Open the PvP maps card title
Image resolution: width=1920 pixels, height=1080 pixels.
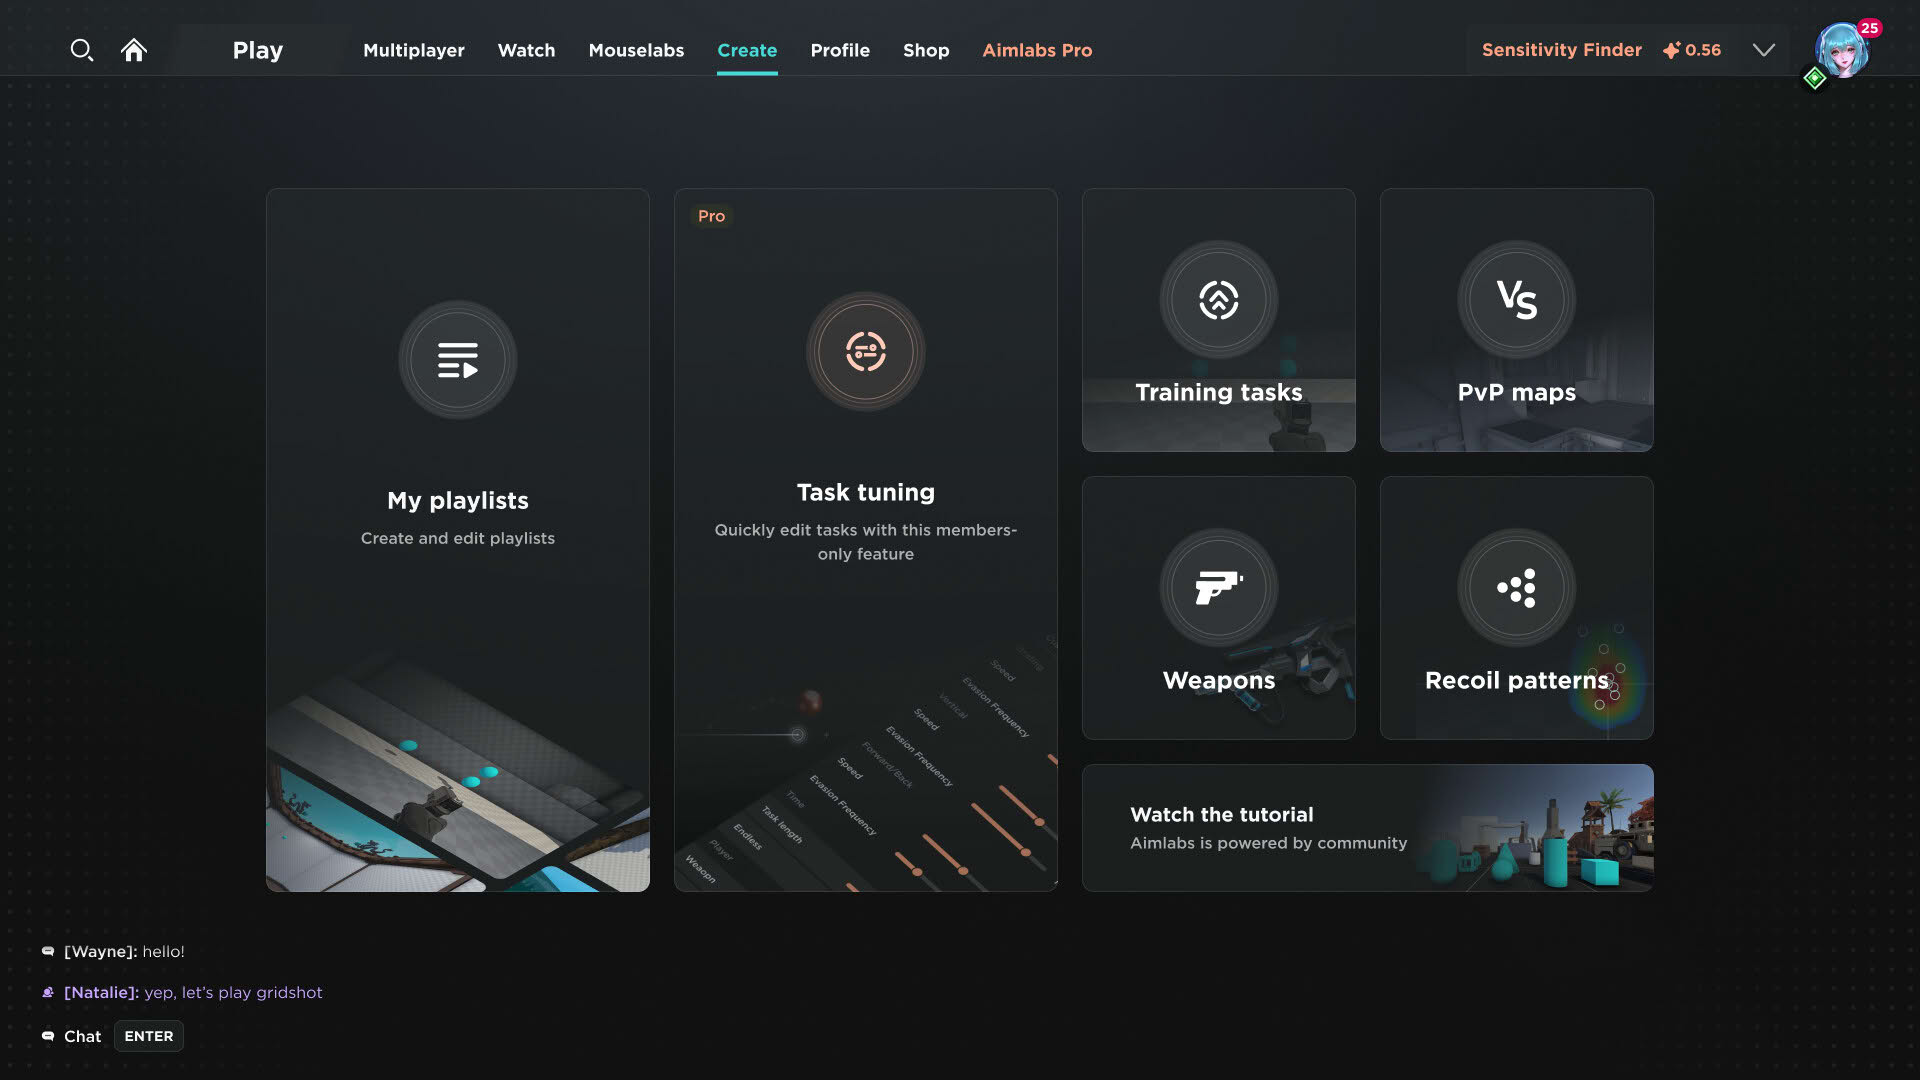click(1517, 392)
